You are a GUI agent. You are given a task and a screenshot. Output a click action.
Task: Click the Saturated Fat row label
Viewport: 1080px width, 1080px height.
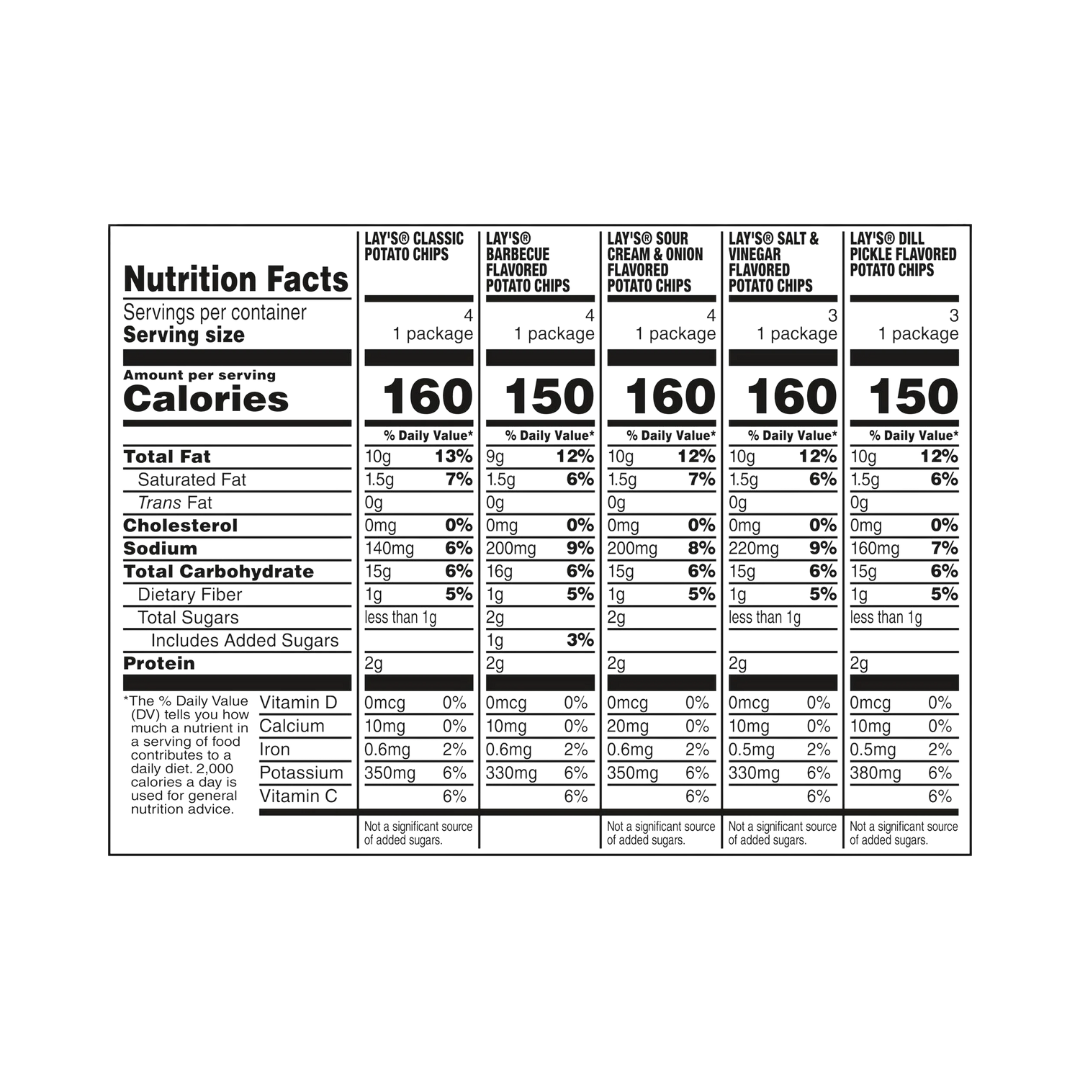pos(191,479)
